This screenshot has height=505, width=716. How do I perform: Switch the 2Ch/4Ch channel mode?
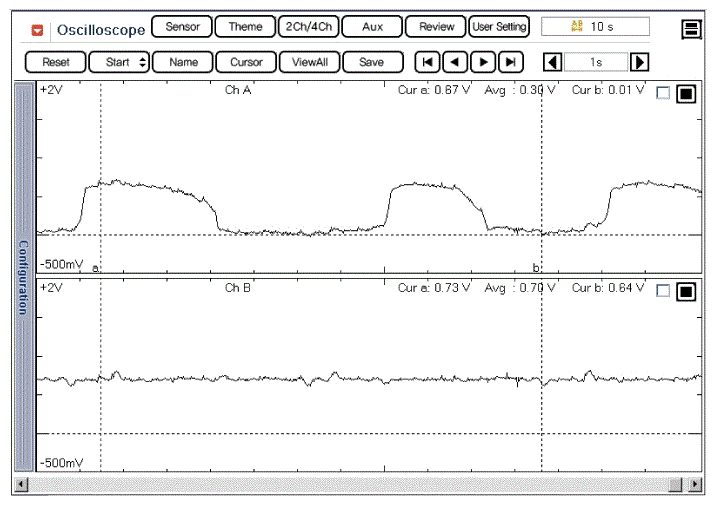[308, 27]
